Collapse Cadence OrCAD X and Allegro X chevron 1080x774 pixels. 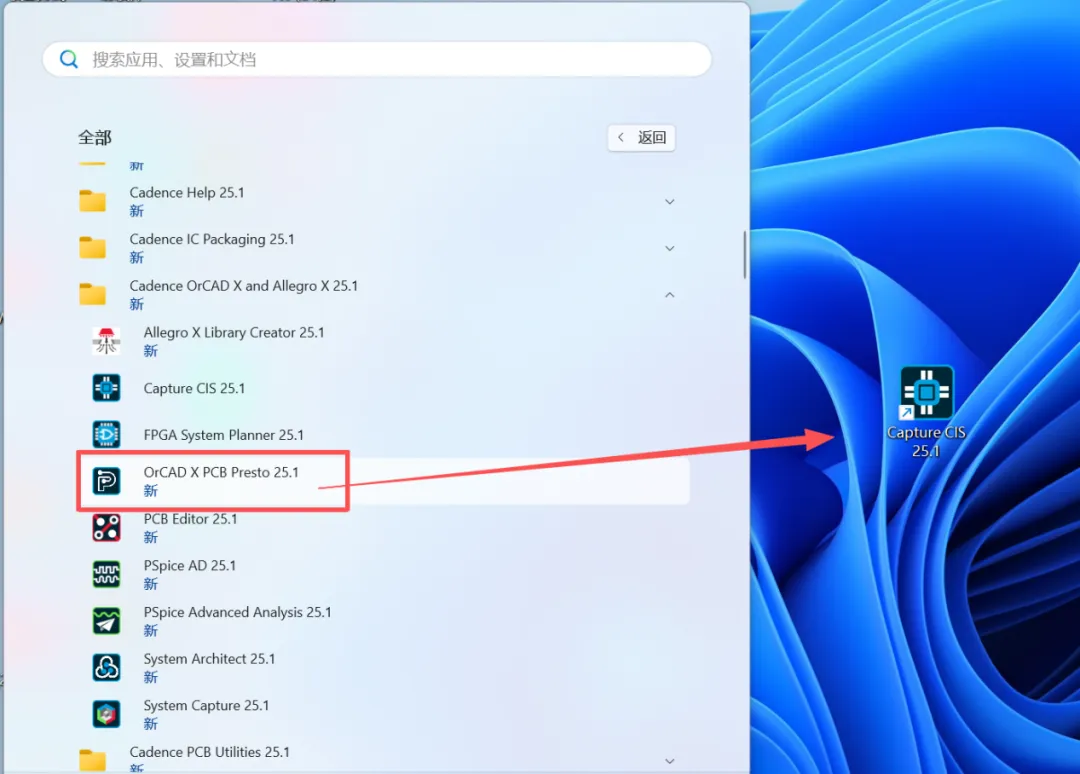pyautogui.click(x=669, y=295)
